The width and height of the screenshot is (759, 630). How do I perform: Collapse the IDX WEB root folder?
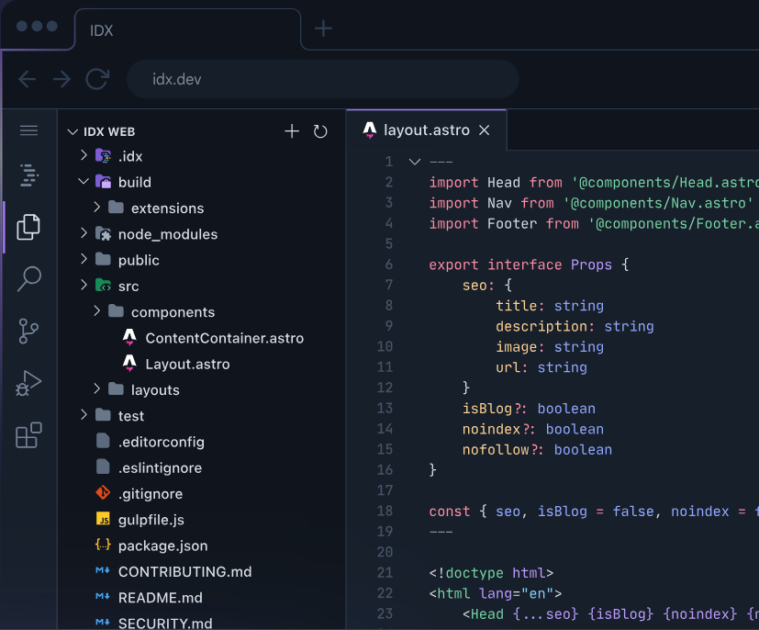[72, 132]
